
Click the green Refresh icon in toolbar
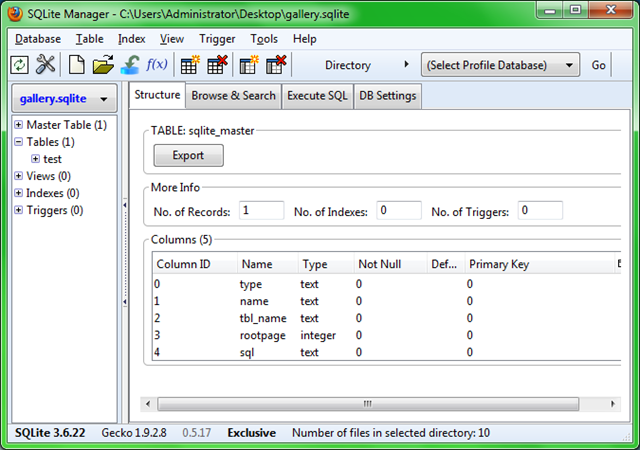(19, 65)
